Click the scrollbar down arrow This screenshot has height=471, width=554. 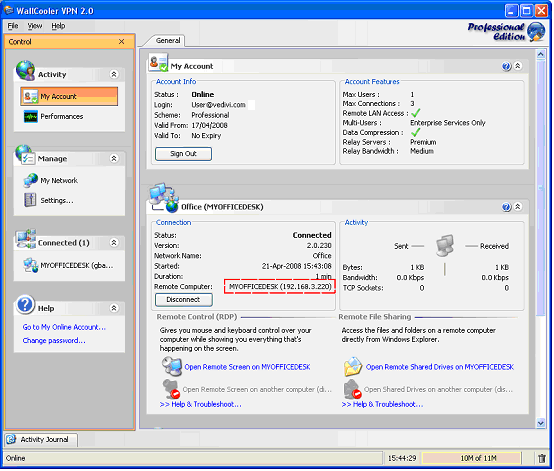click(541, 423)
